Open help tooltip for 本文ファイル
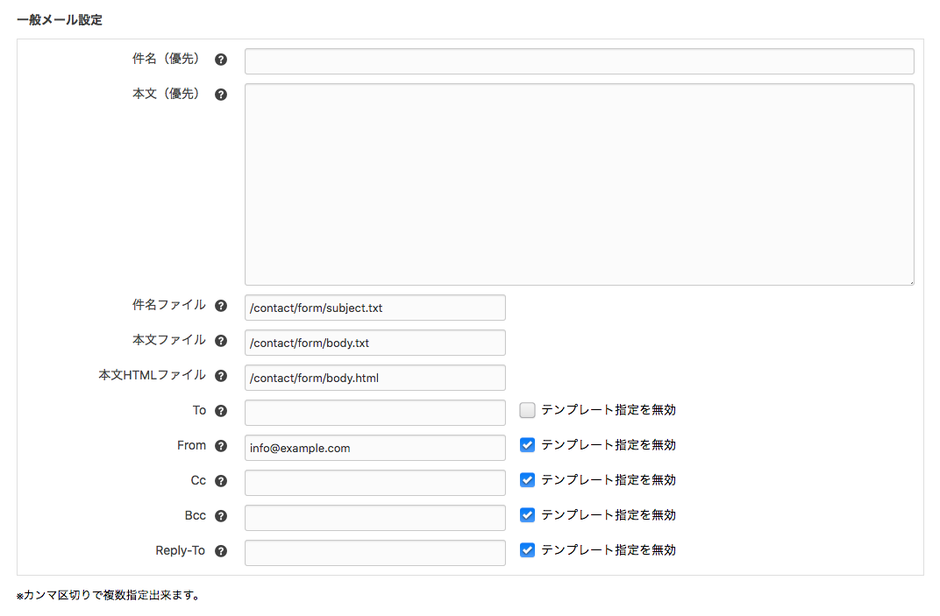Viewport: 940px width, 616px height. tap(221, 341)
